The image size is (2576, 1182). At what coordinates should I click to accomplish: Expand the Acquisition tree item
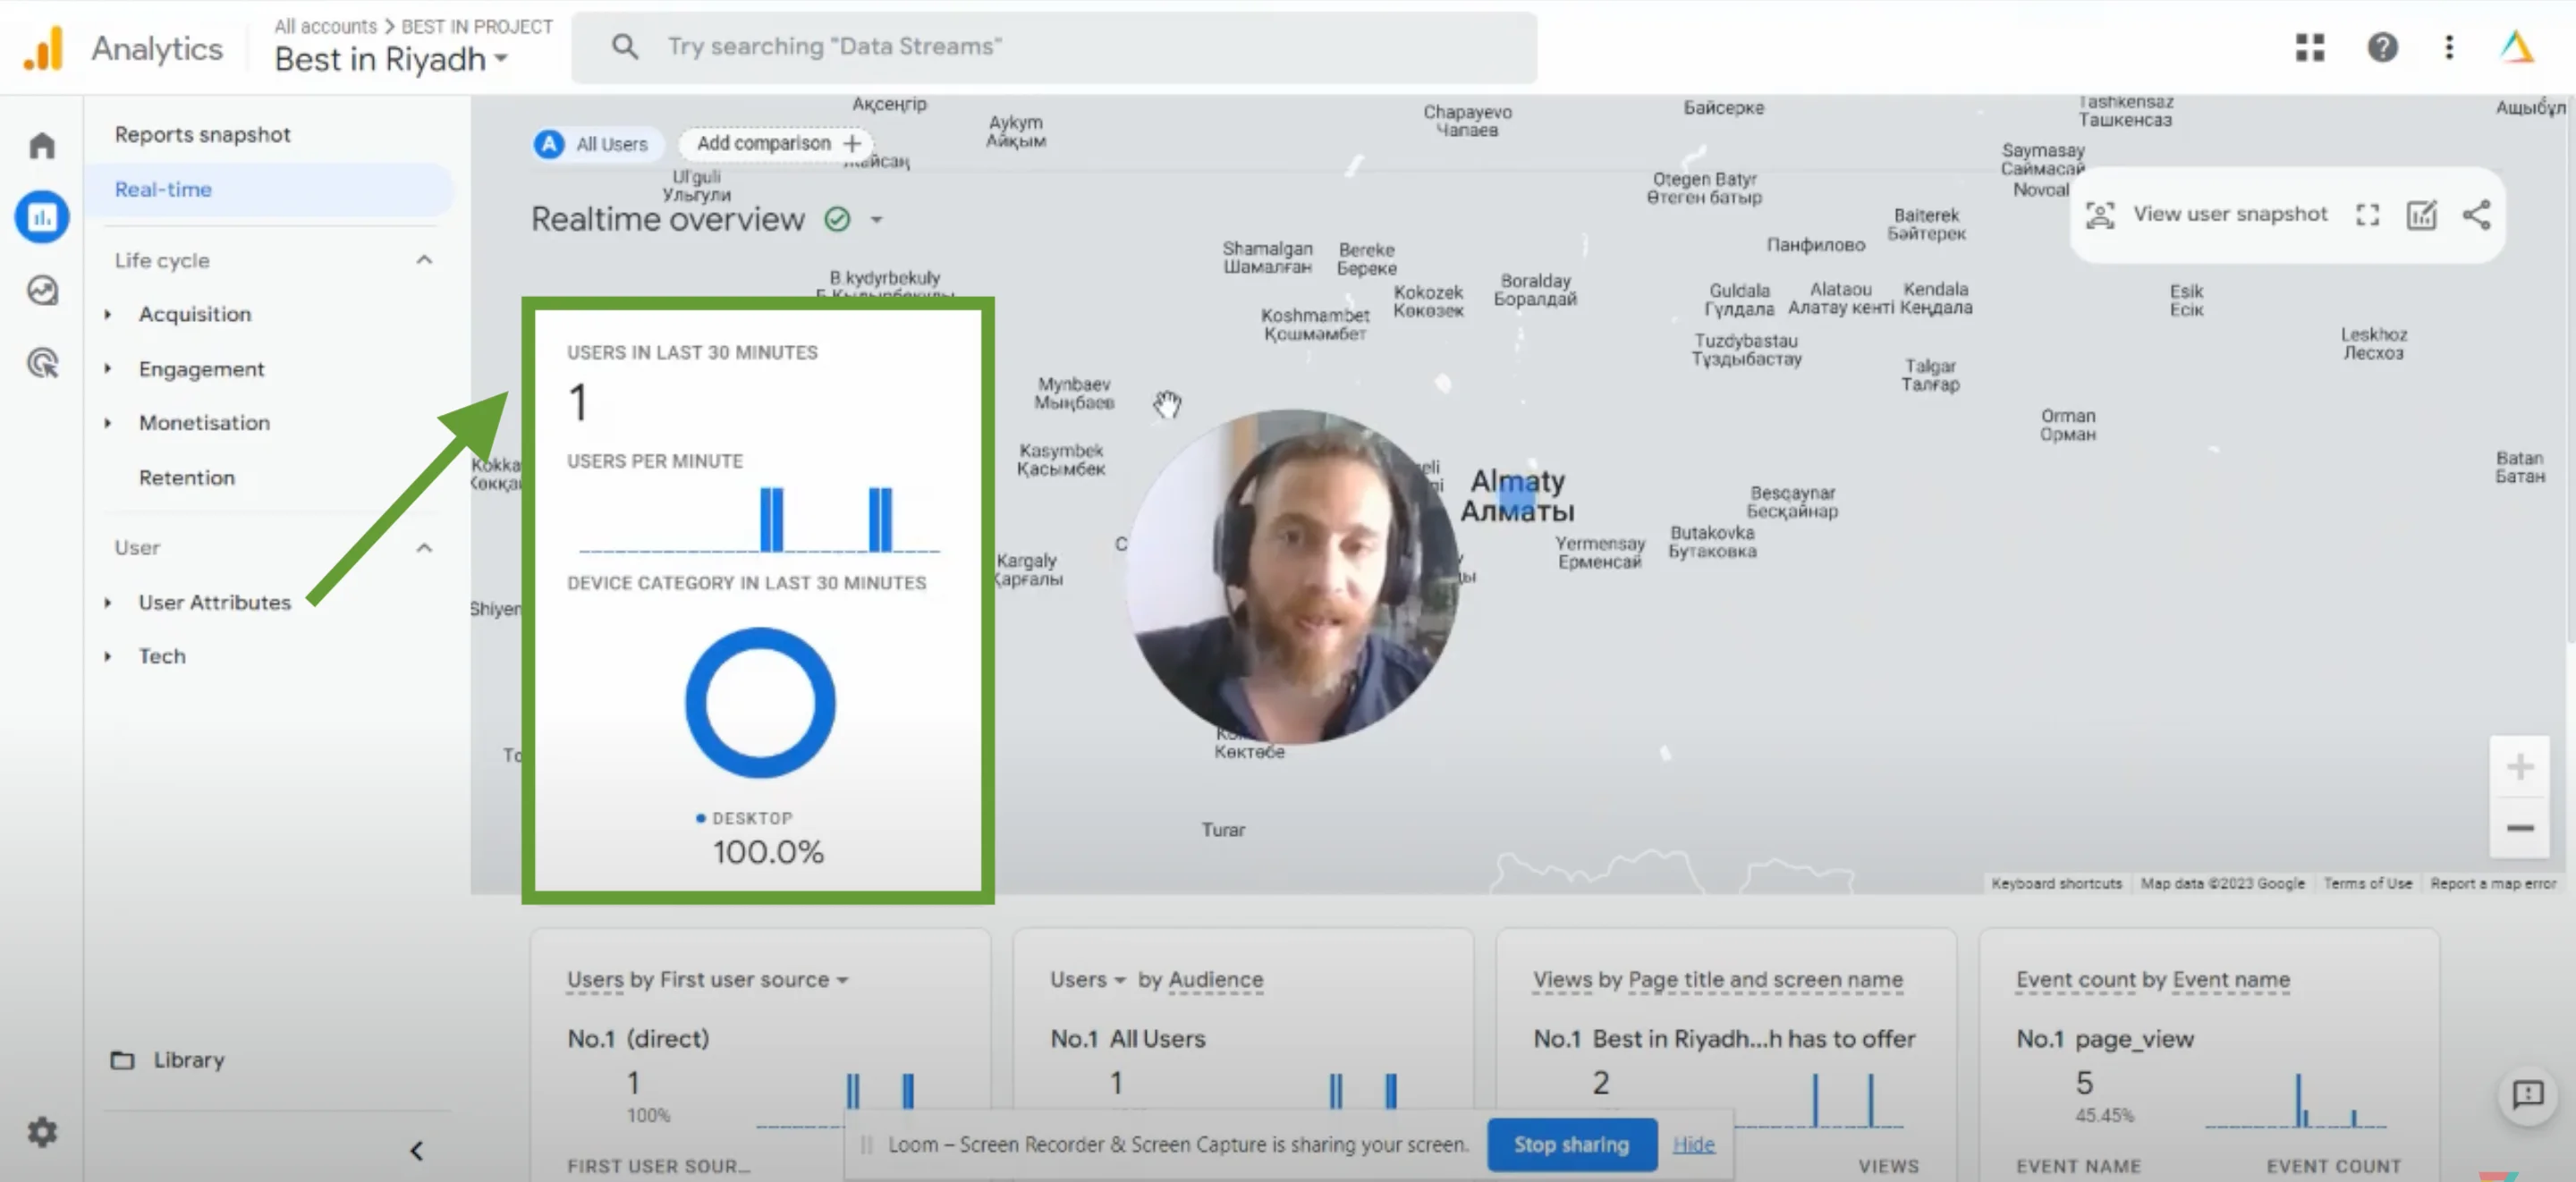coord(108,314)
